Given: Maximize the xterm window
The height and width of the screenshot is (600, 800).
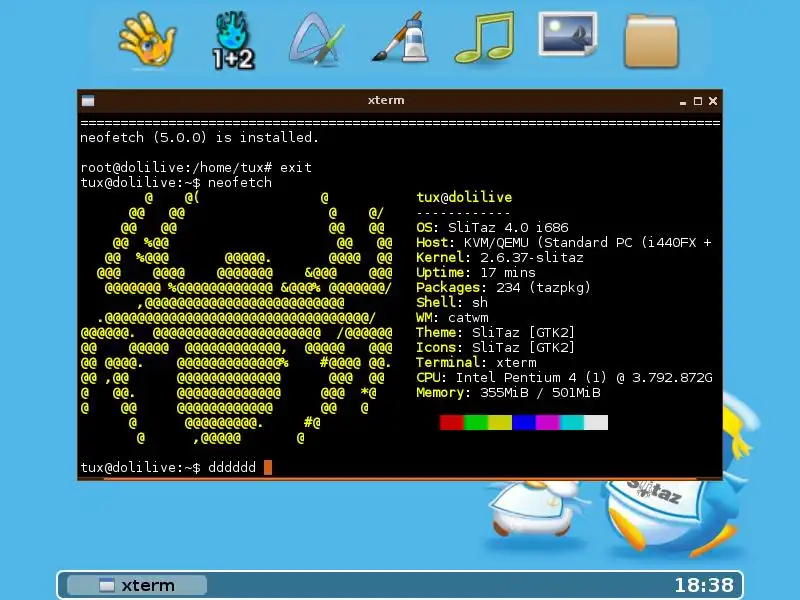Looking at the screenshot, I should click(x=697, y=101).
